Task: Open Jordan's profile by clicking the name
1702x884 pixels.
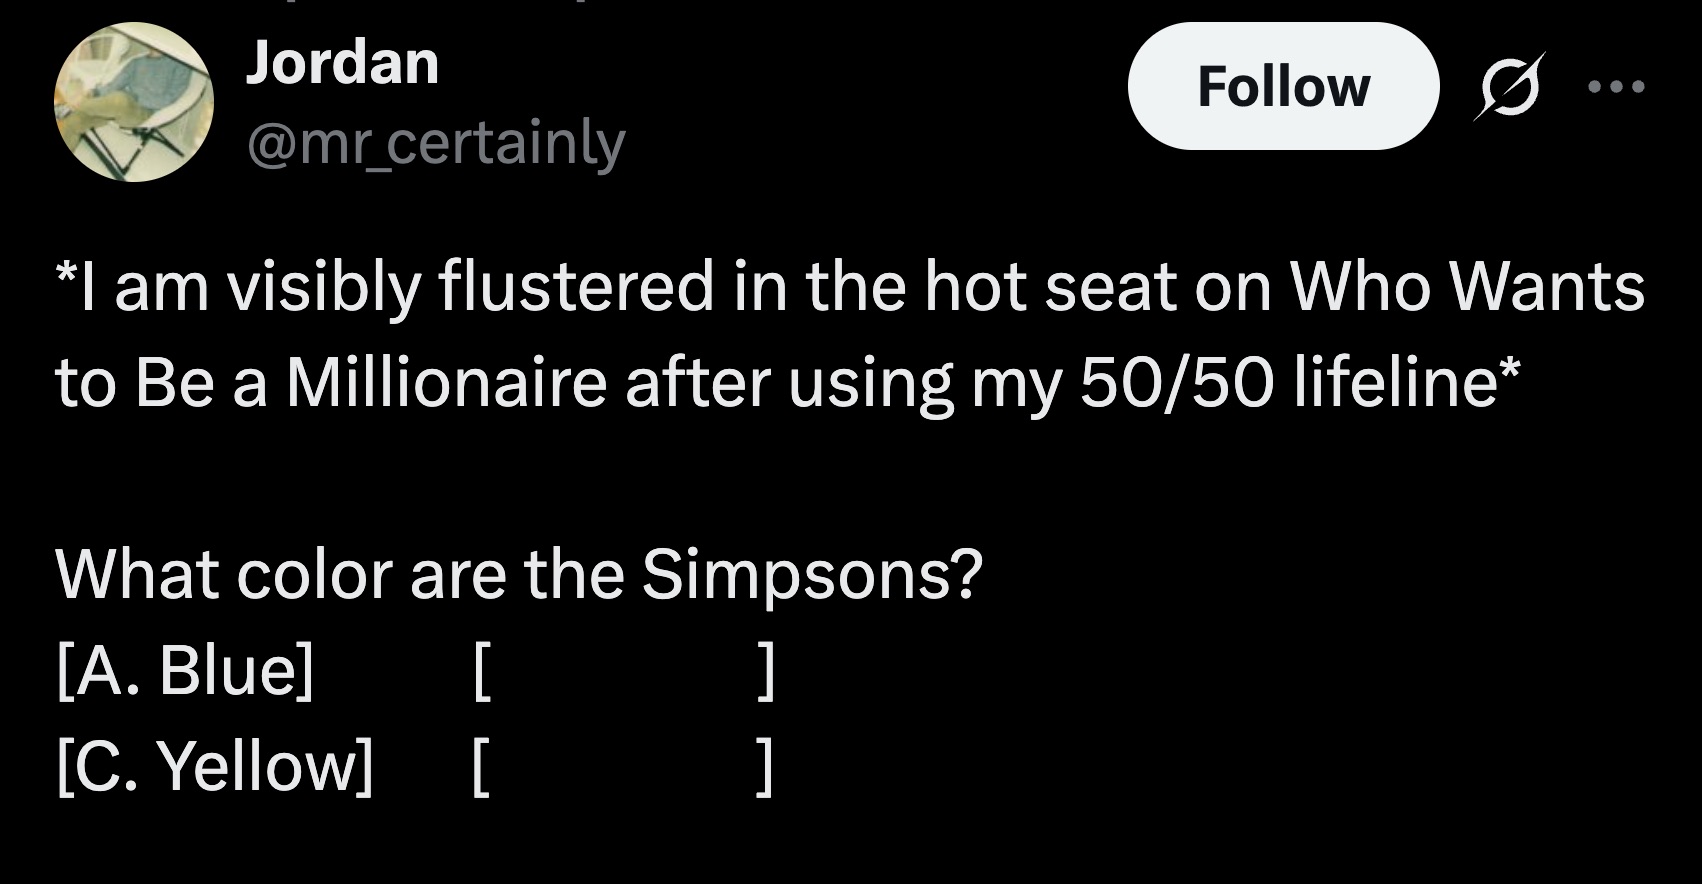Action: point(343,62)
